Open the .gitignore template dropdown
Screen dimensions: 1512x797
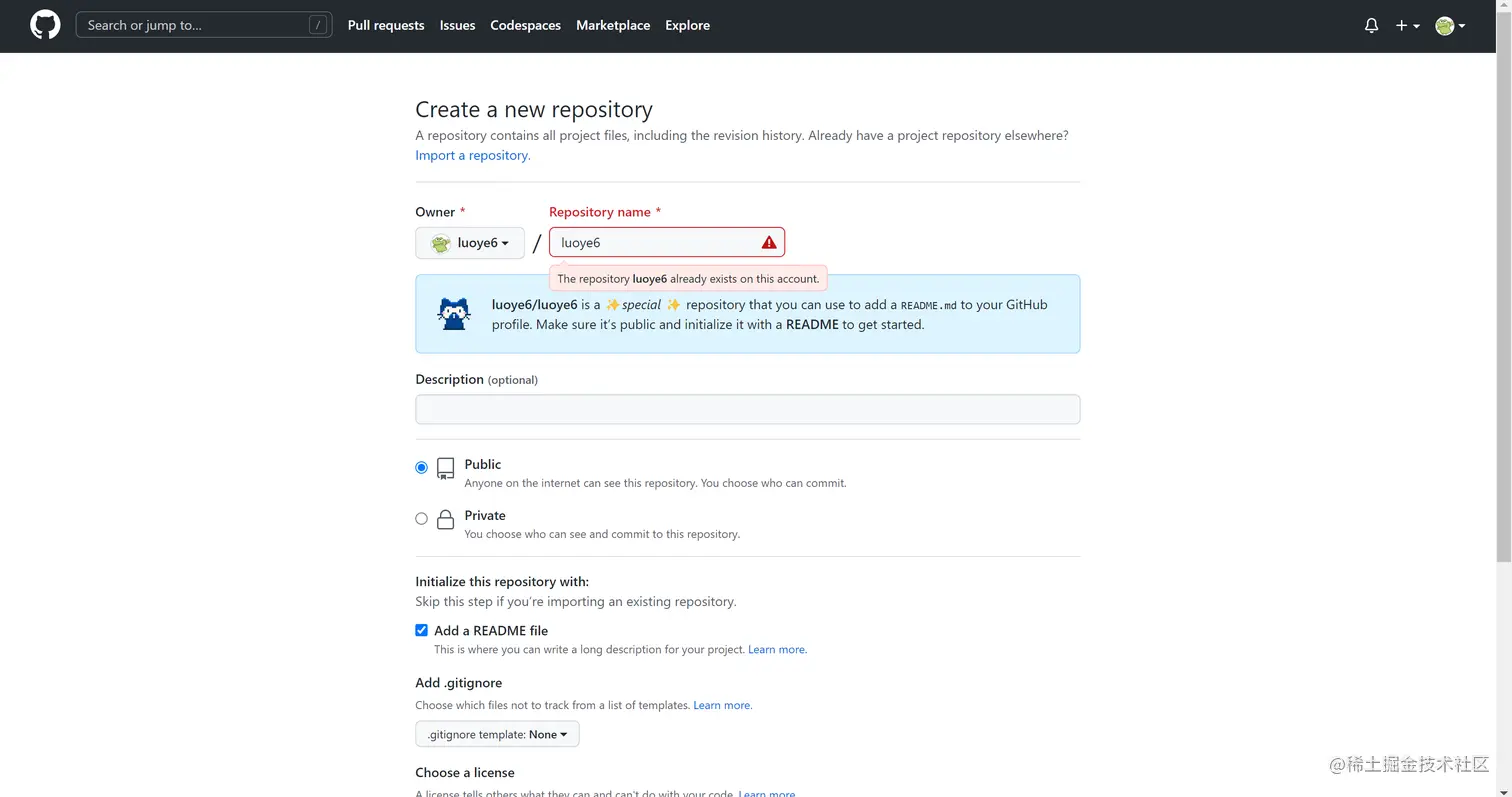coord(497,734)
